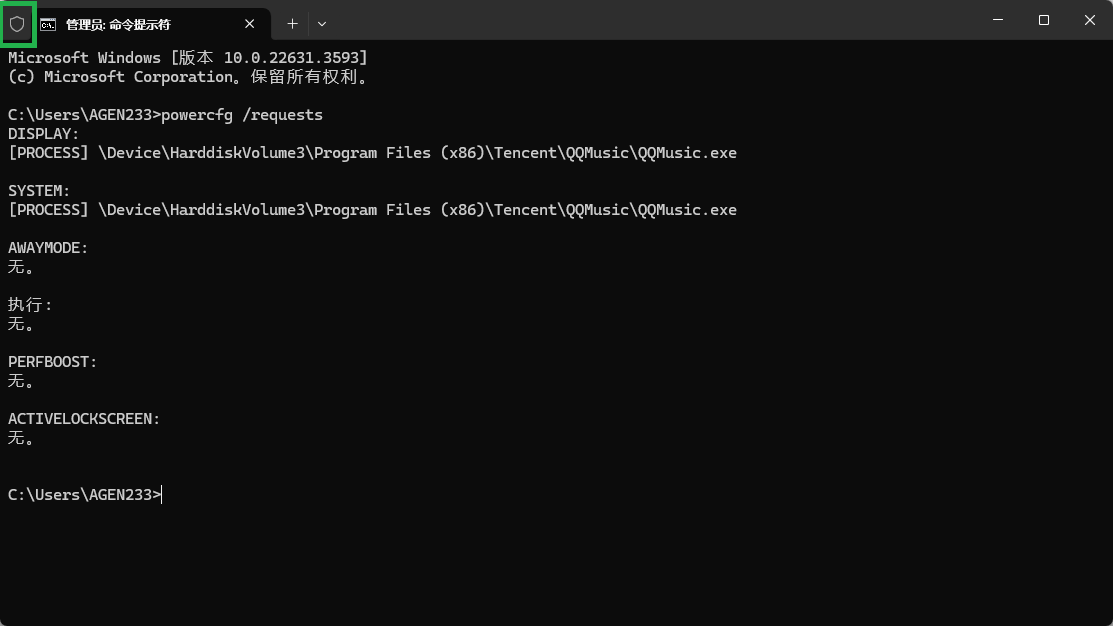The height and width of the screenshot is (626, 1113).
Task: Click the Microsoft Windows version line
Action: (x=188, y=58)
